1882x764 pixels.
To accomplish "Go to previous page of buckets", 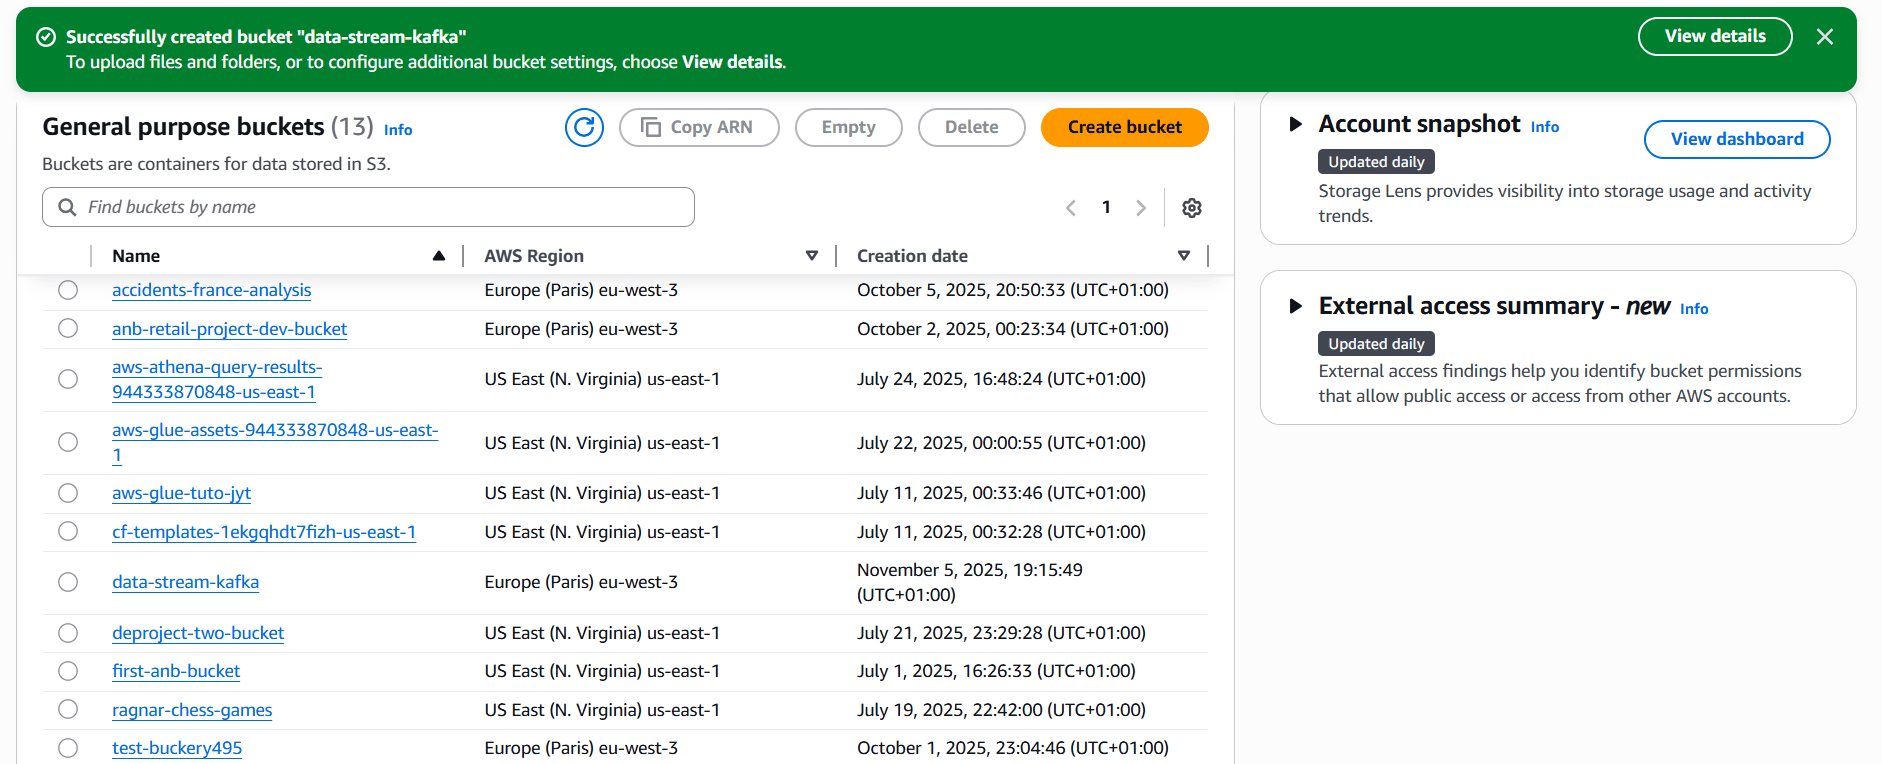I will [x=1071, y=208].
